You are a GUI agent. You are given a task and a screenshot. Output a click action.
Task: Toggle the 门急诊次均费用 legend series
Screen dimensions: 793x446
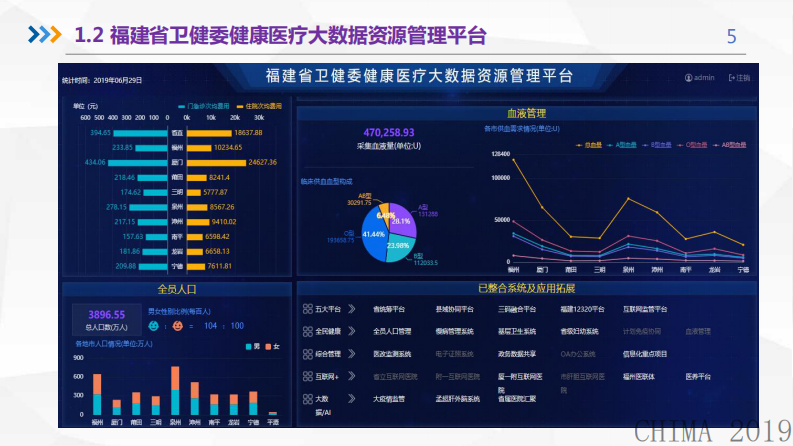click(204, 107)
